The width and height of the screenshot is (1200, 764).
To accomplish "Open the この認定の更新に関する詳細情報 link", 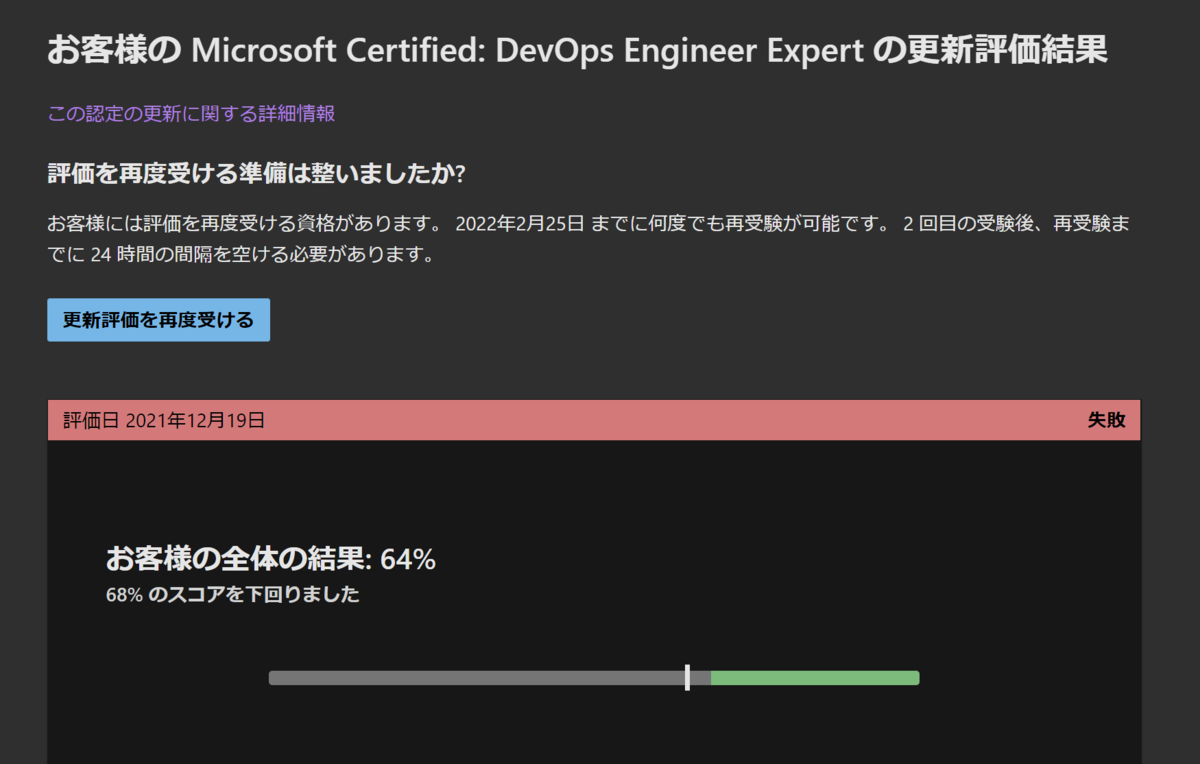I will [191, 114].
